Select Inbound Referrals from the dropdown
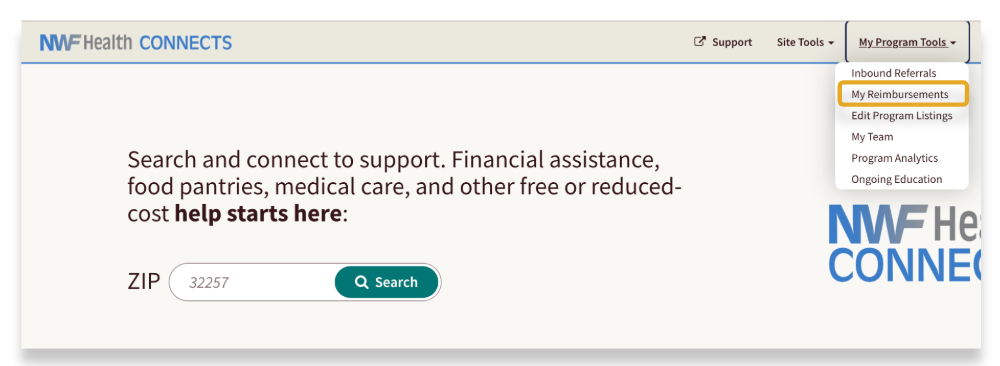 click(x=893, y=73)
